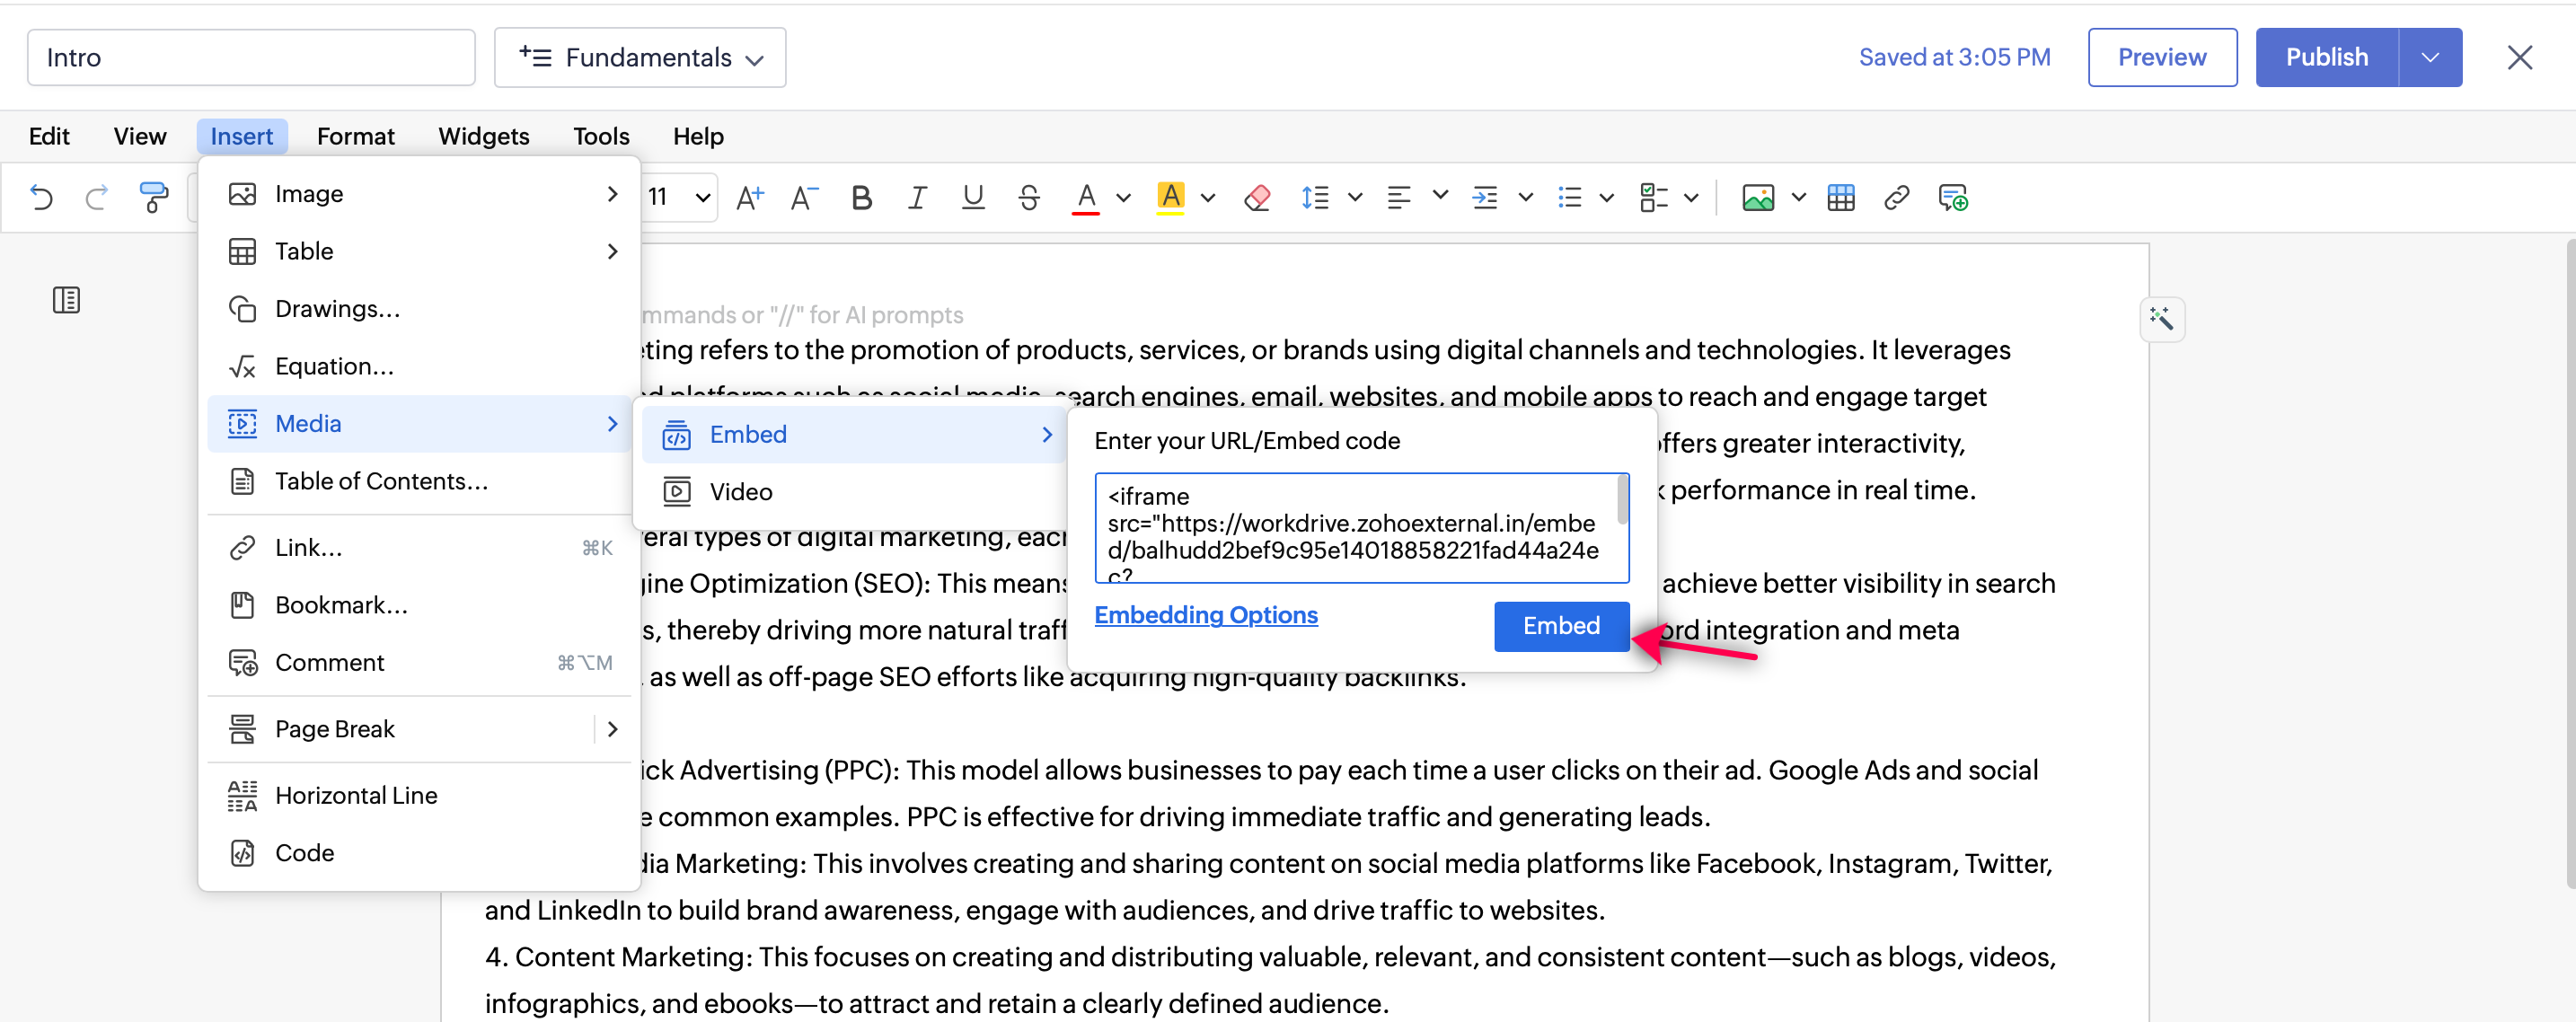Click the add comment toolbar icon
Image resolution: width=2576 pixels, height=1022 pixels.
1953,198
